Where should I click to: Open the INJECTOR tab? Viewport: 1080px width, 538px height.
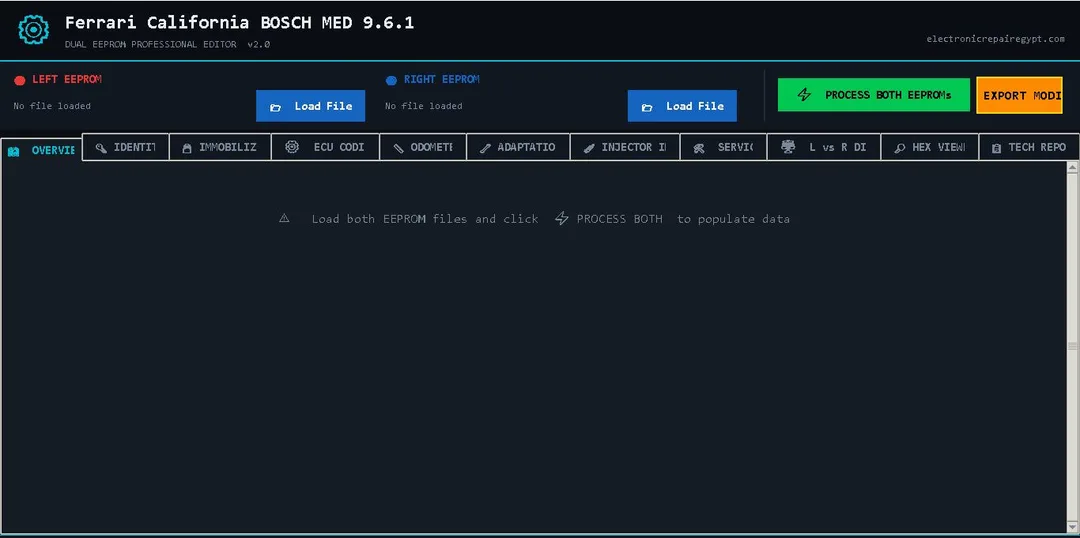625,147
